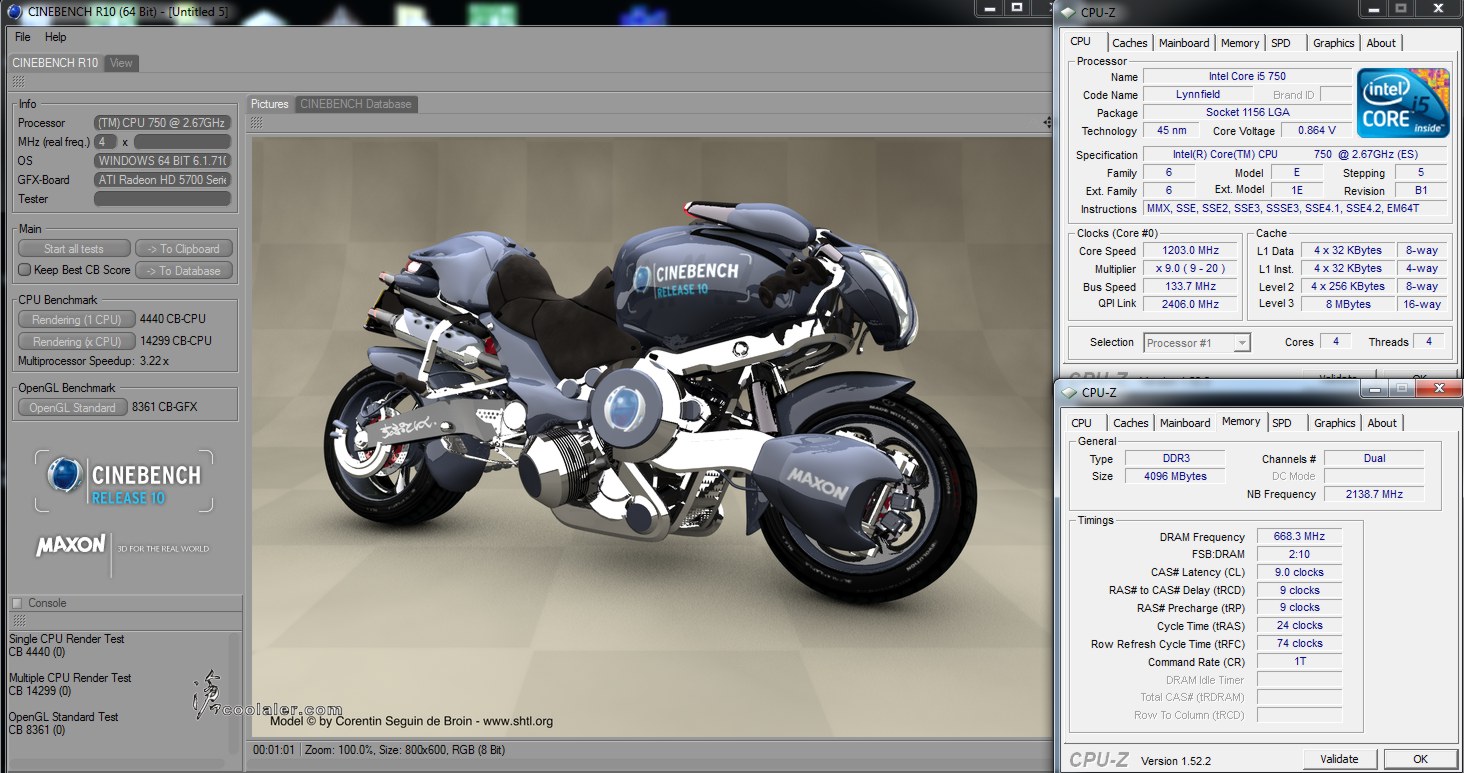Viewport: 1464px width, 773px height.
Task: Click the Name field Intel Core i5 750
Action: click(1247, 77)
